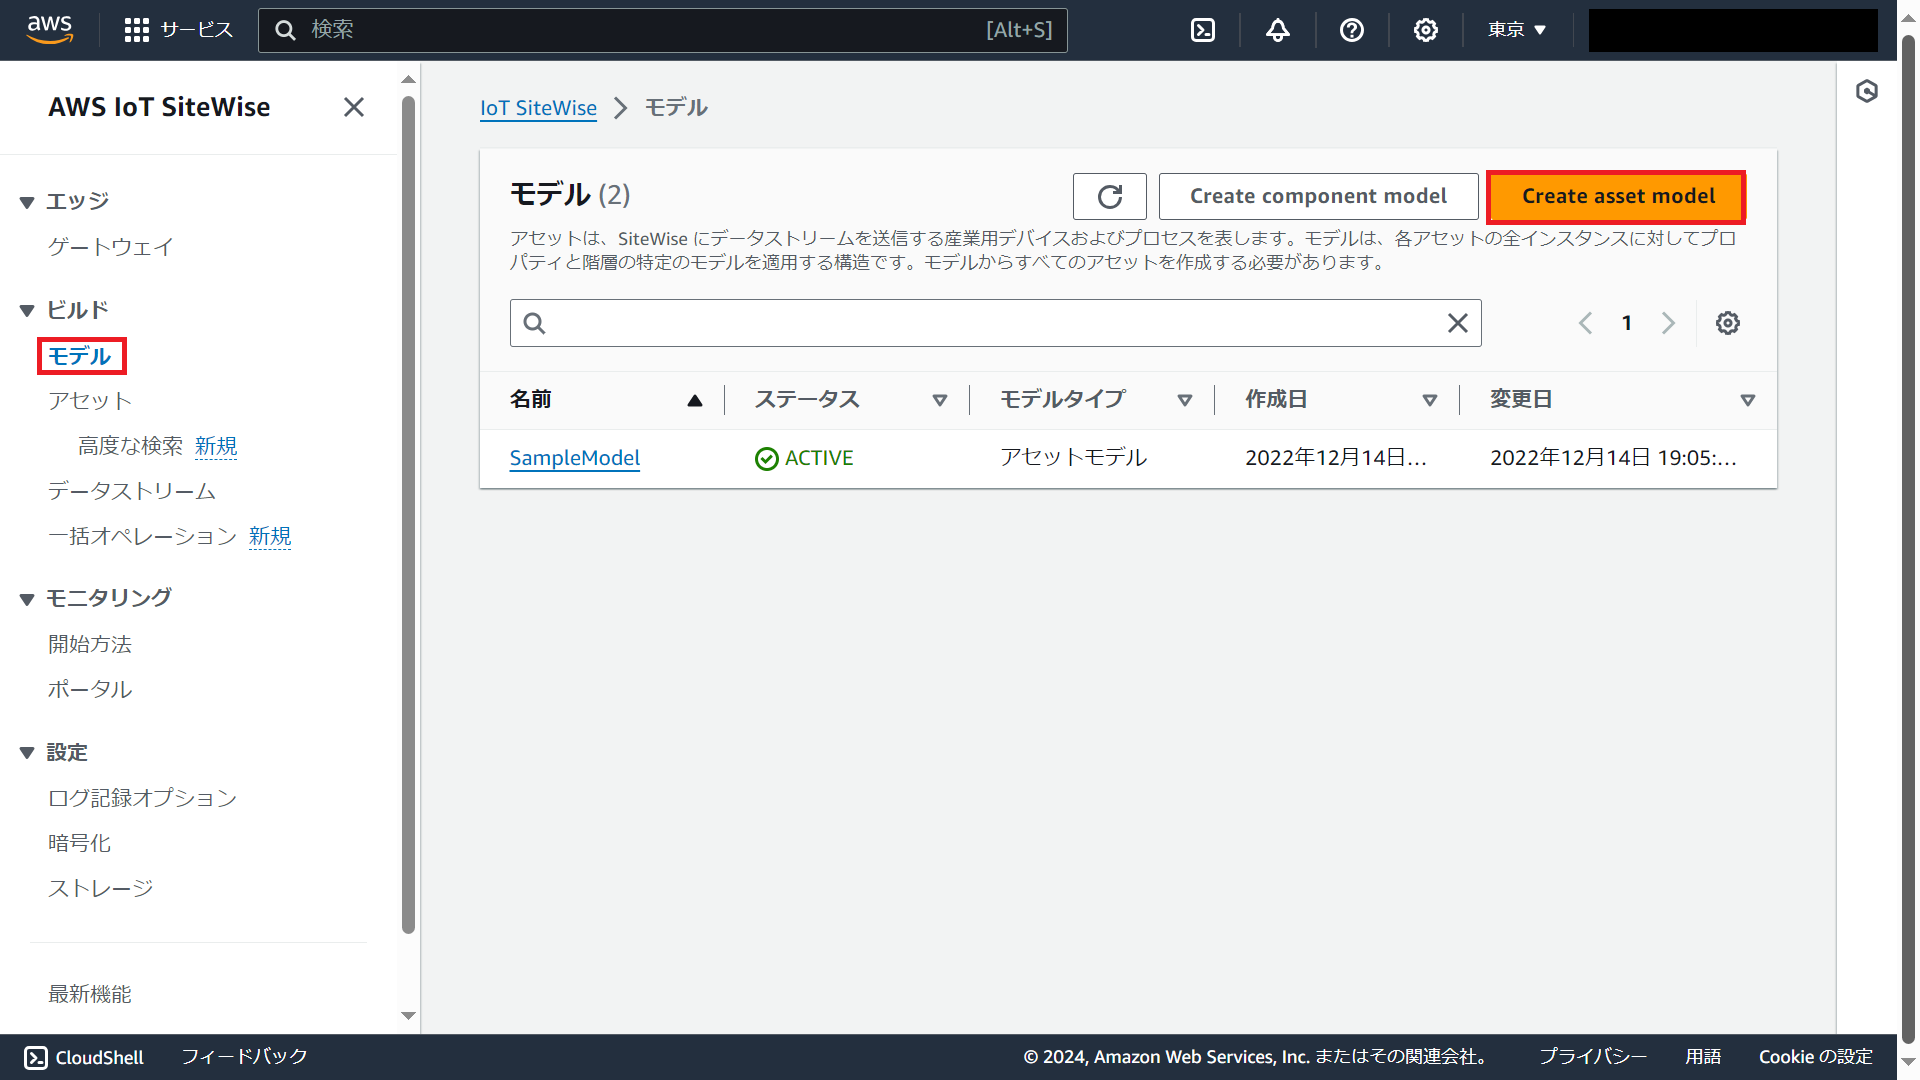Click Create asset model button
This screenshot has height=1080, width=1920.
pyautogui.click(x=1617, y=196)
